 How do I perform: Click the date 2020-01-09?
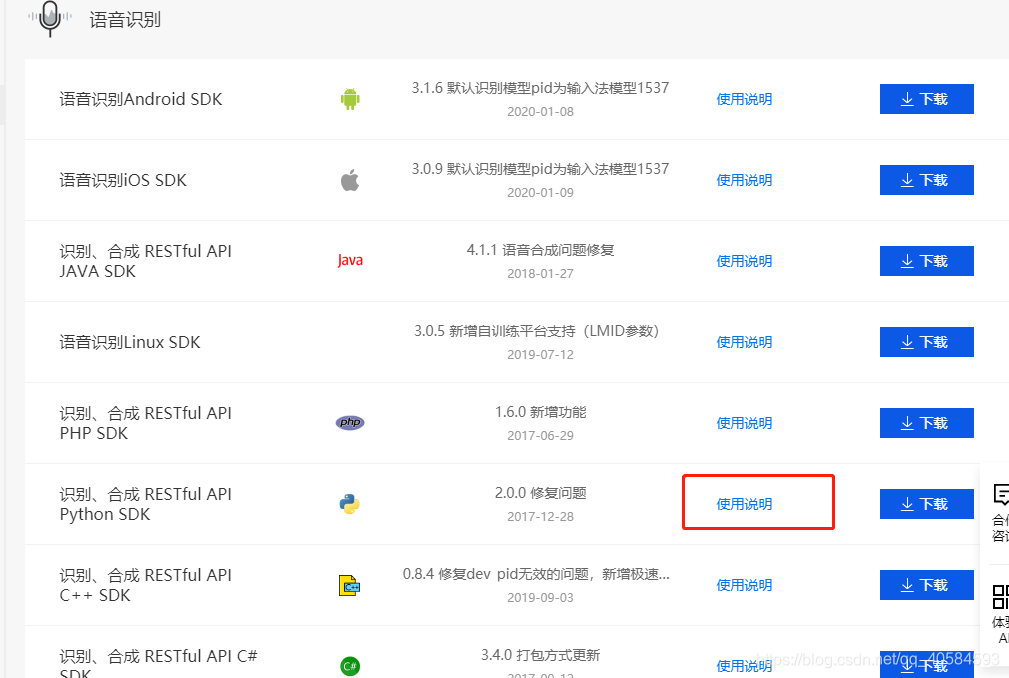[x=541, y=193]
